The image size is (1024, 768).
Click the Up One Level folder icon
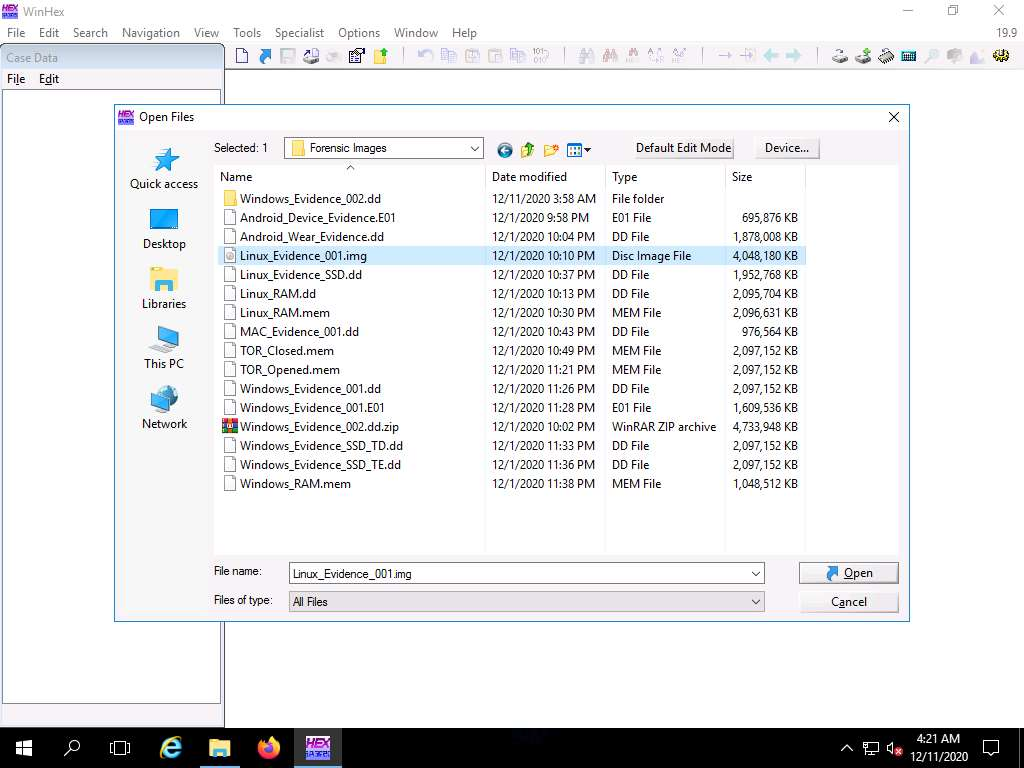(x=528, y=151)
